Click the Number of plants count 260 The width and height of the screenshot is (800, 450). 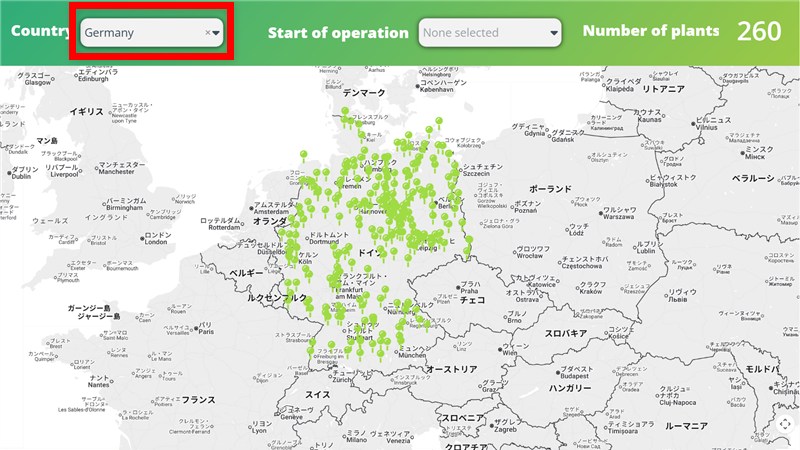click(x=759, y=31)
